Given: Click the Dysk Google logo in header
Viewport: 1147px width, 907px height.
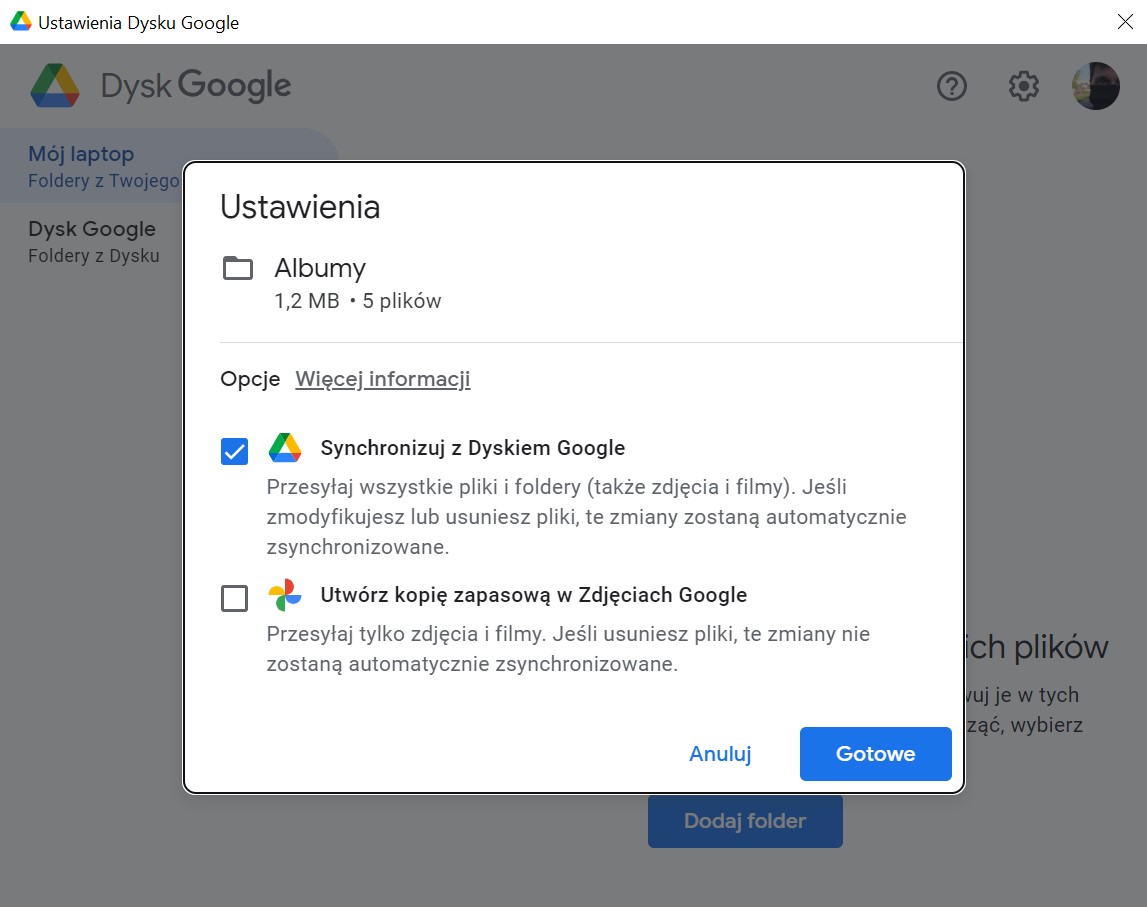Looking at the screenshot, I should pos(160,86).
